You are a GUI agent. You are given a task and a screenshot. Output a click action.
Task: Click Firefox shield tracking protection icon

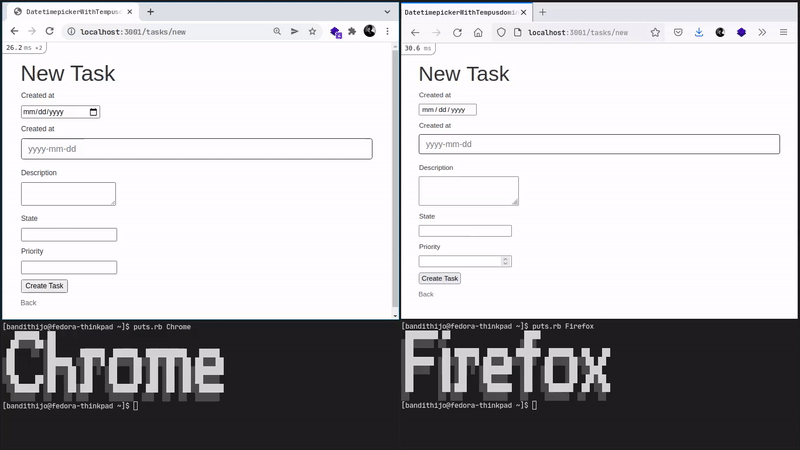pos(502,32)
